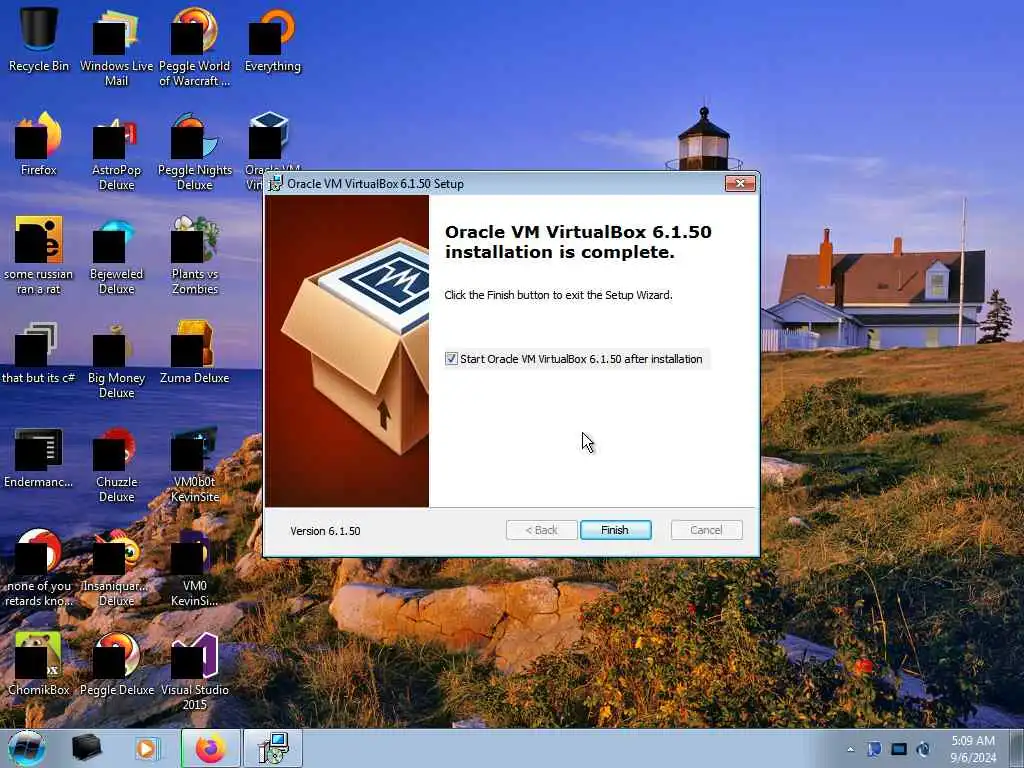
Task: Select the Insaniquarium Deluxe desktop icon
Action: 116,568
